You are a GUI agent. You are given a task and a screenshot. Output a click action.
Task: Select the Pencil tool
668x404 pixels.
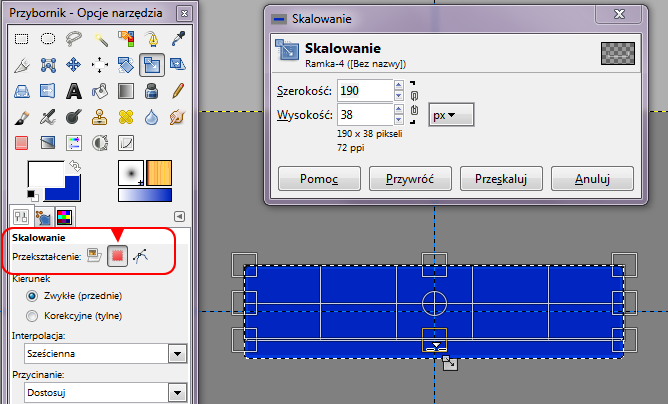pos(178,91)
